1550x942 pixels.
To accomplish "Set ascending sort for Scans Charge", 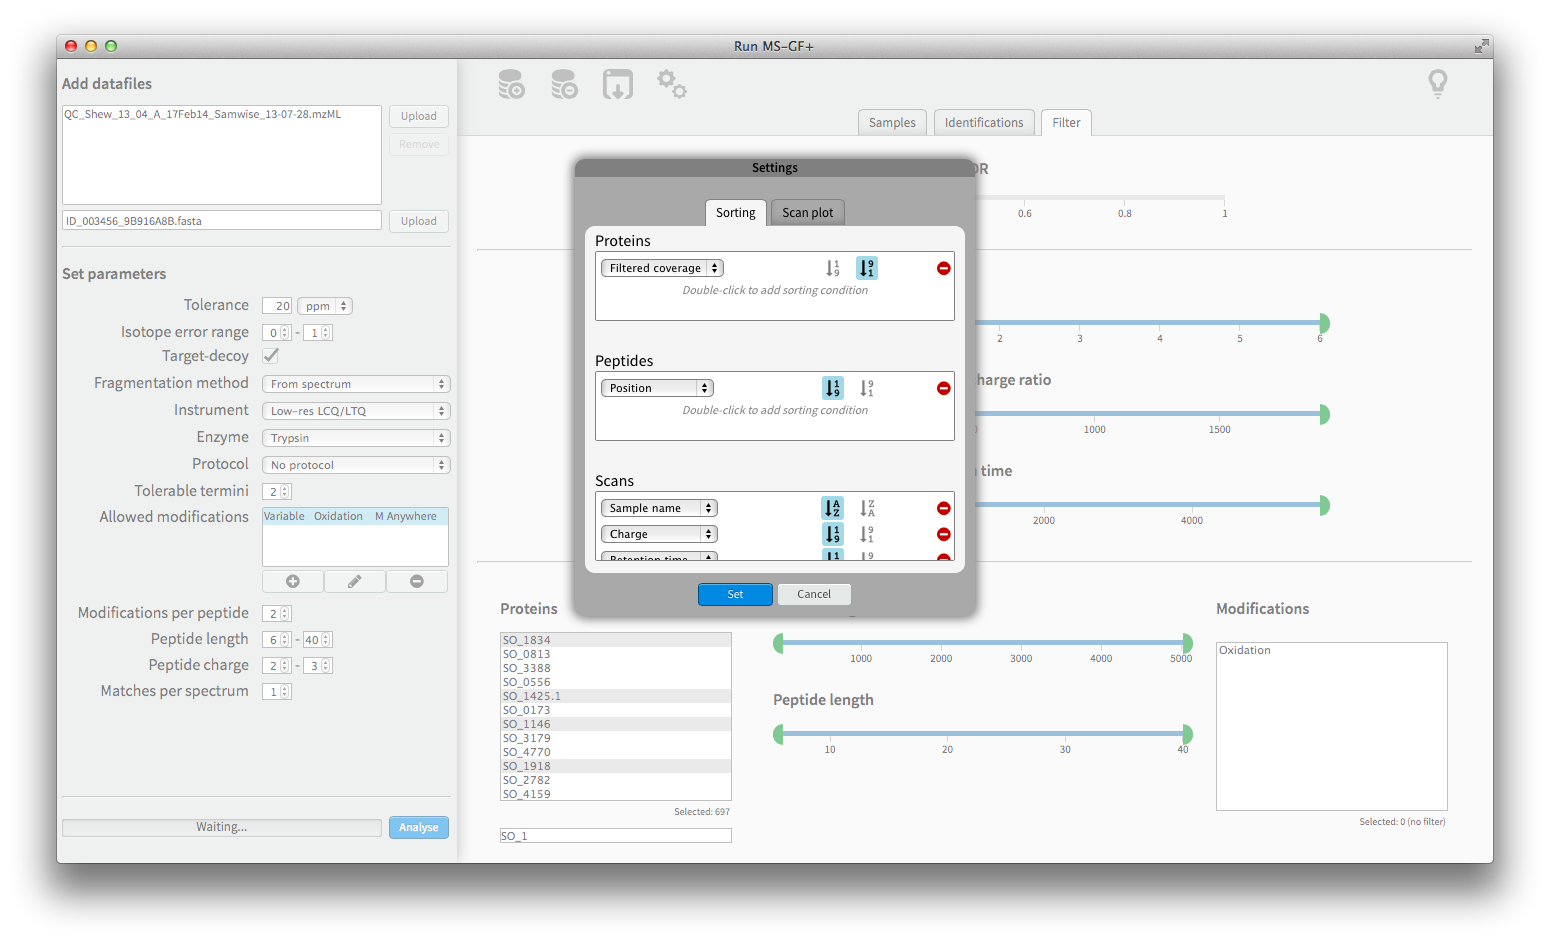I will (x=833, y=534).
